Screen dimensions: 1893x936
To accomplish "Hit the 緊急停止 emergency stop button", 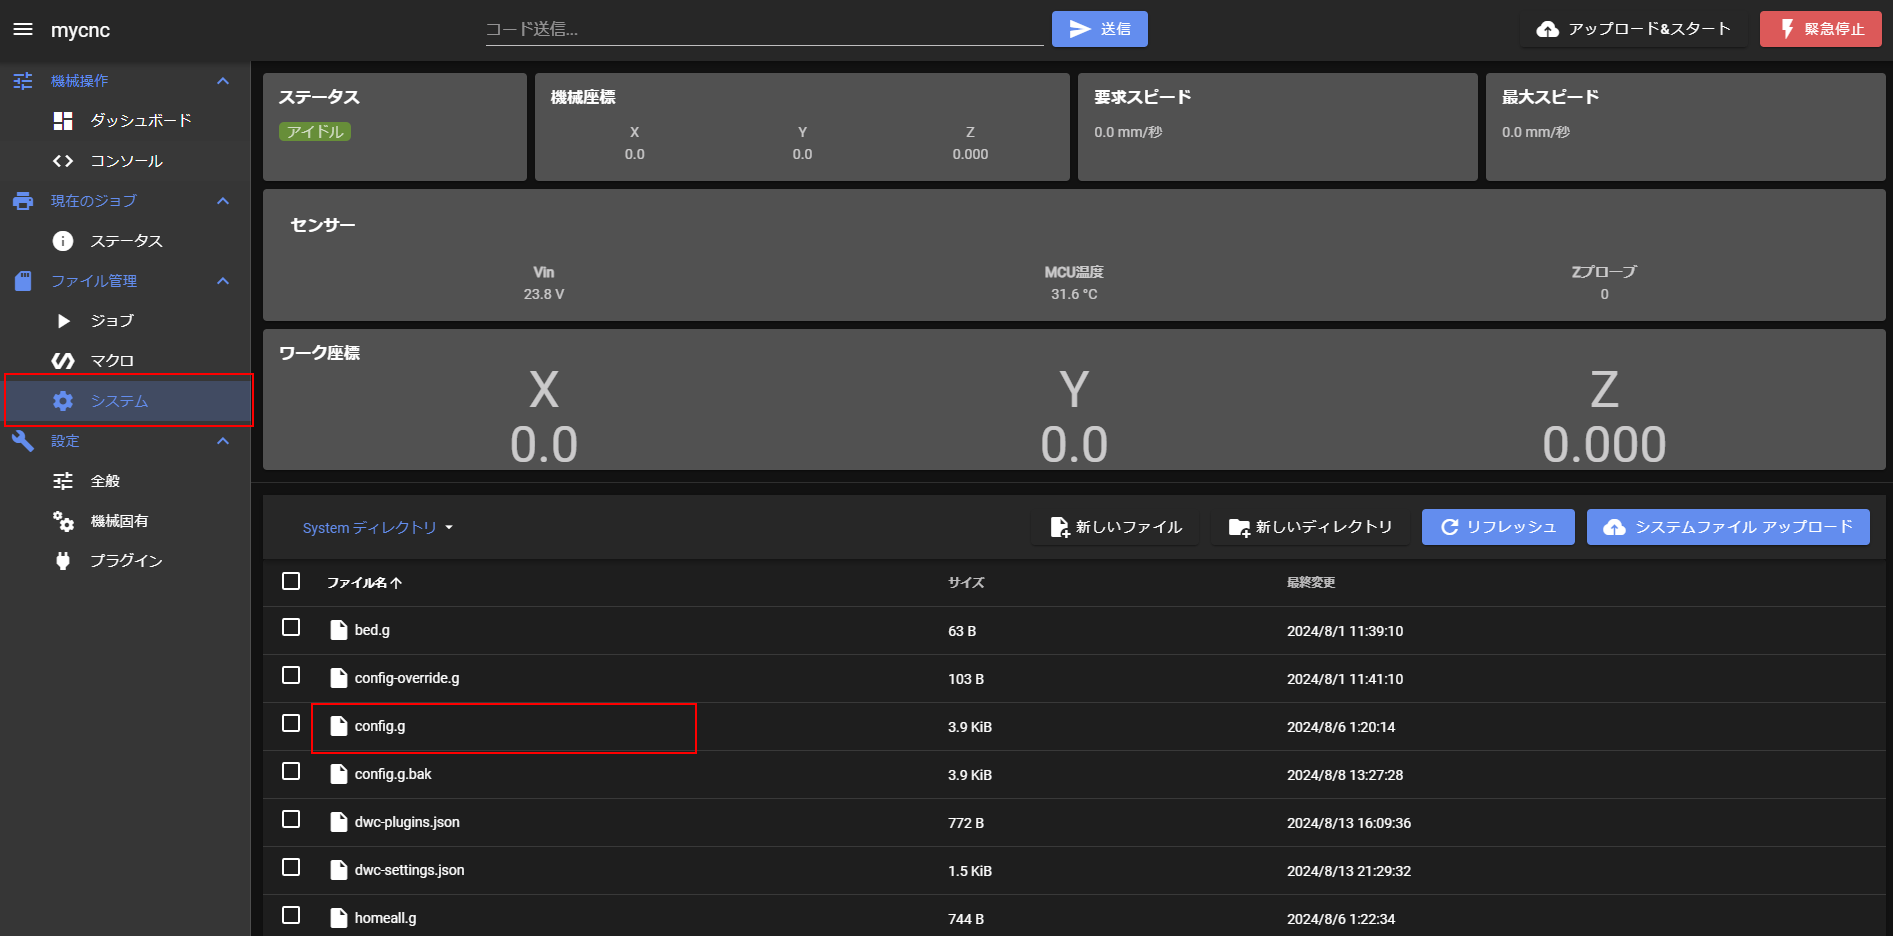I will 1821,29.
